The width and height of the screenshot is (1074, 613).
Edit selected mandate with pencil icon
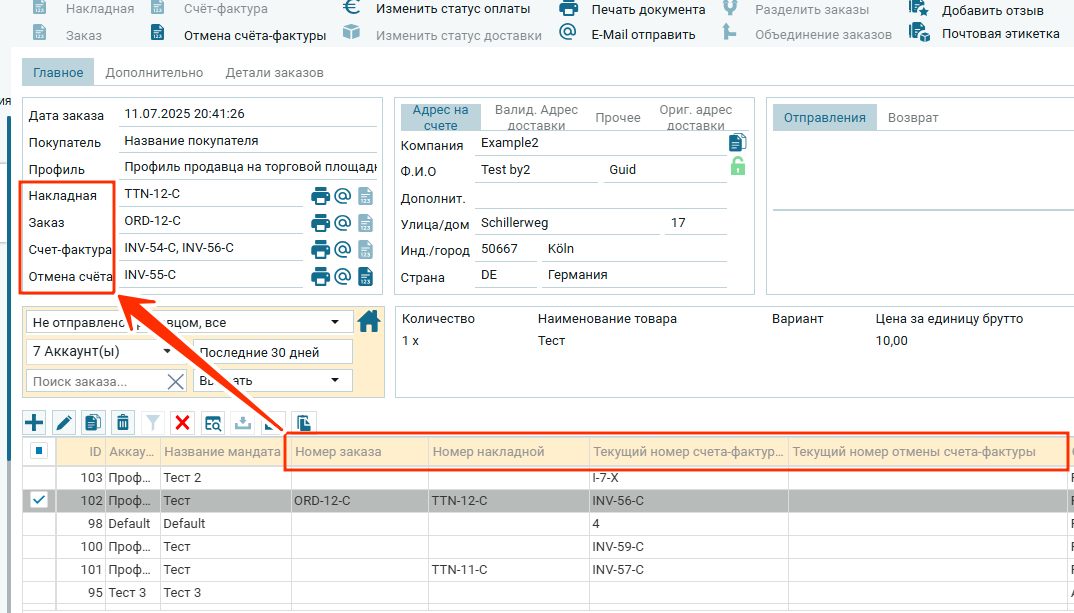pyautogui.click(x=63, y=423)
